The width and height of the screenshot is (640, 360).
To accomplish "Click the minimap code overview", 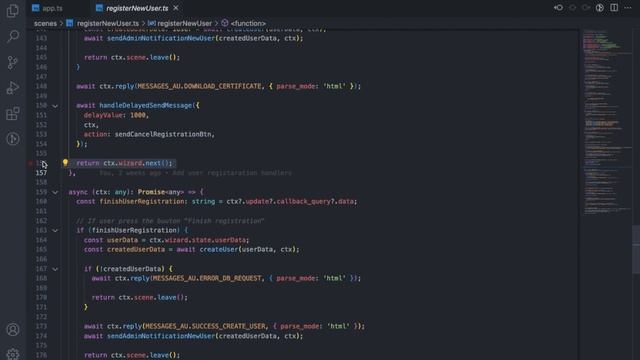I will click(x=606, y=122).
